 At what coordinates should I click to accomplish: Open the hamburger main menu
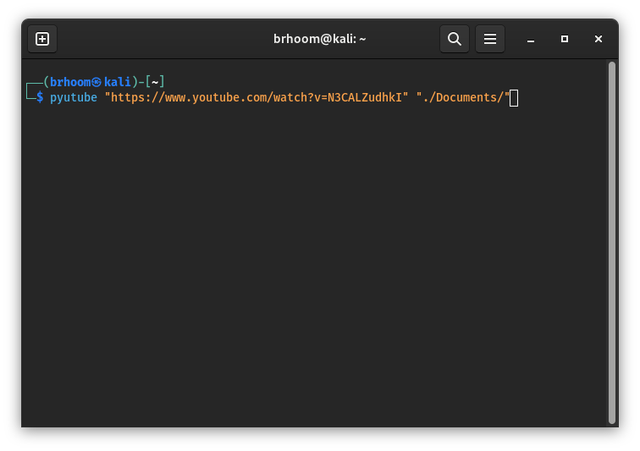coord(490,39)
